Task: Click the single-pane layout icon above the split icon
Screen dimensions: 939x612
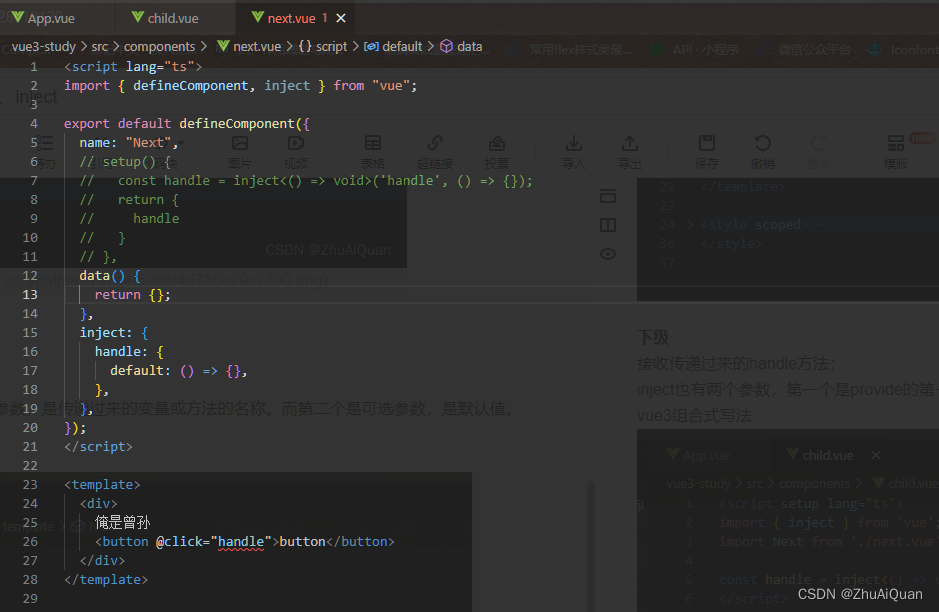Action: (608, 196)
